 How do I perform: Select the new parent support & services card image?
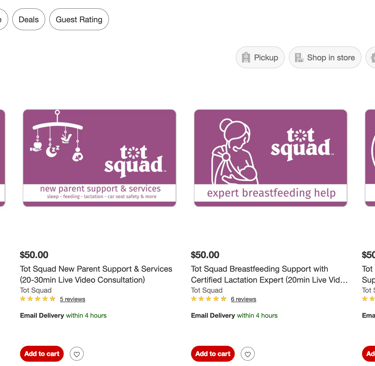100,158
